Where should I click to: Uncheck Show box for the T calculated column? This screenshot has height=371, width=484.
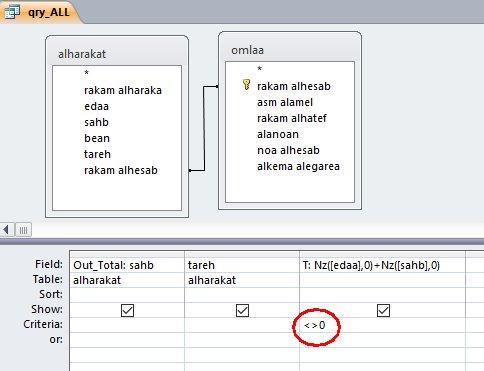click(x=383, y=310)
